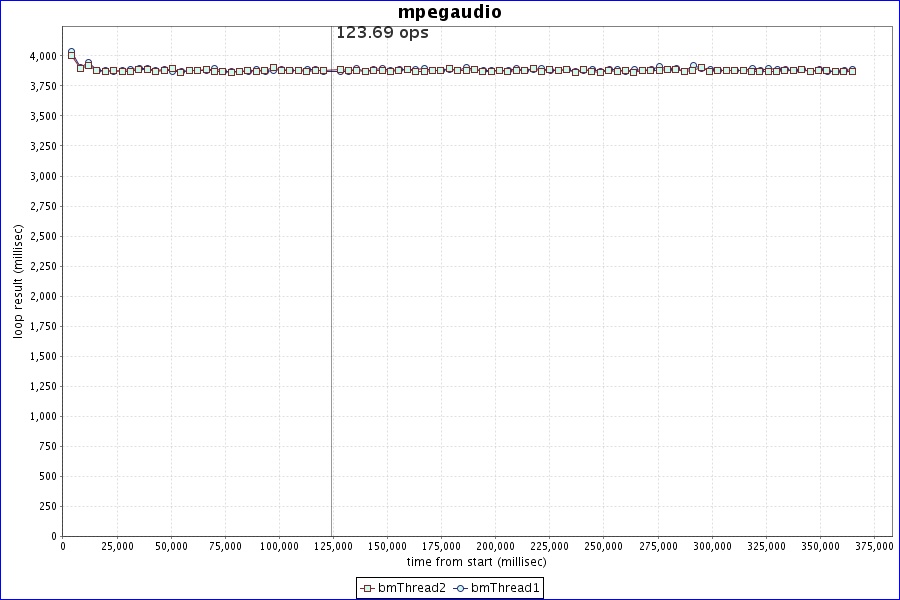The width and height of the screenshot is (900, 600).
Task: Click the highest data point at chart start
Action: (71, 52)
